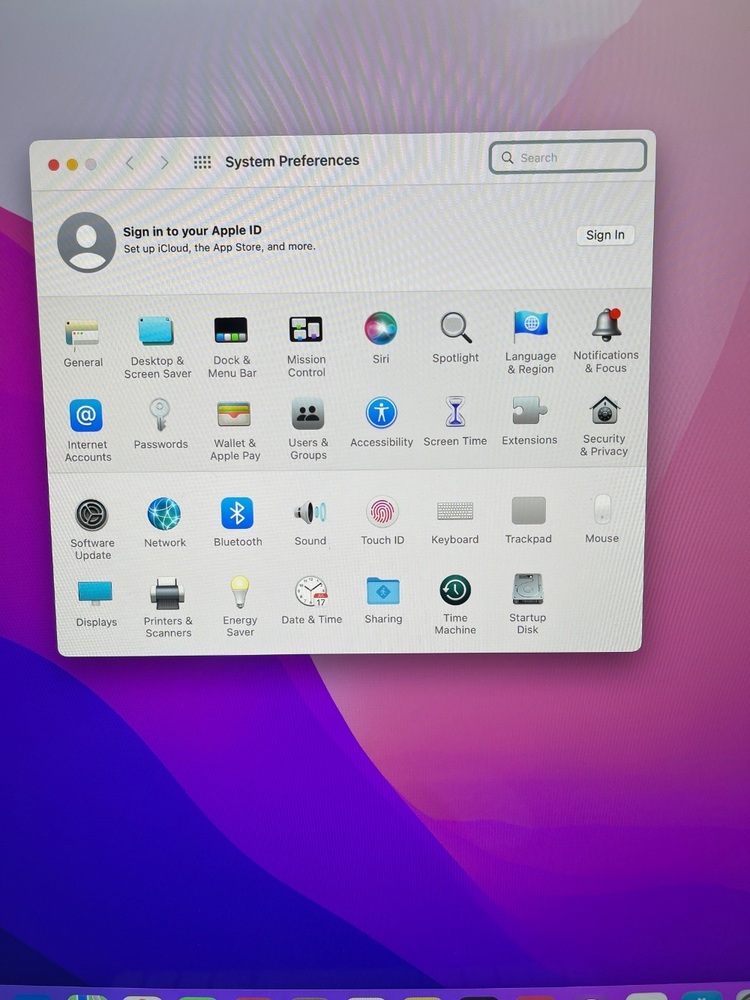The width and height of the screenshot is (750, 1000).
Task: Open Bluetooth settings
Action: [x=237, y=514]
